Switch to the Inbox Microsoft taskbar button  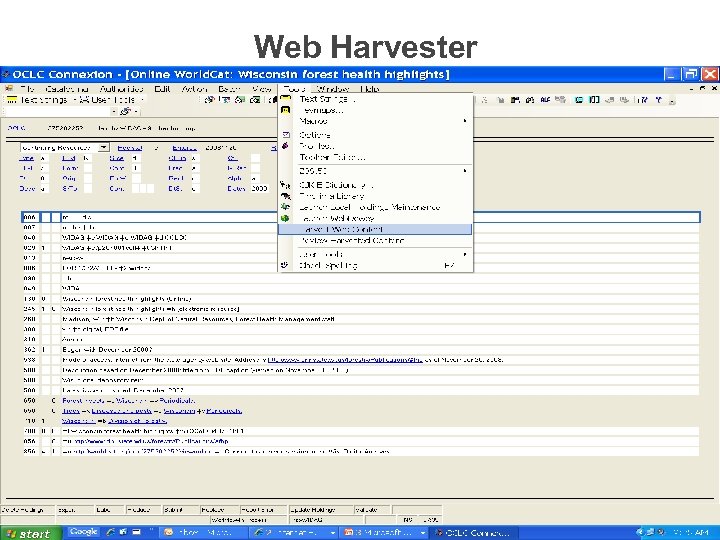203,533
